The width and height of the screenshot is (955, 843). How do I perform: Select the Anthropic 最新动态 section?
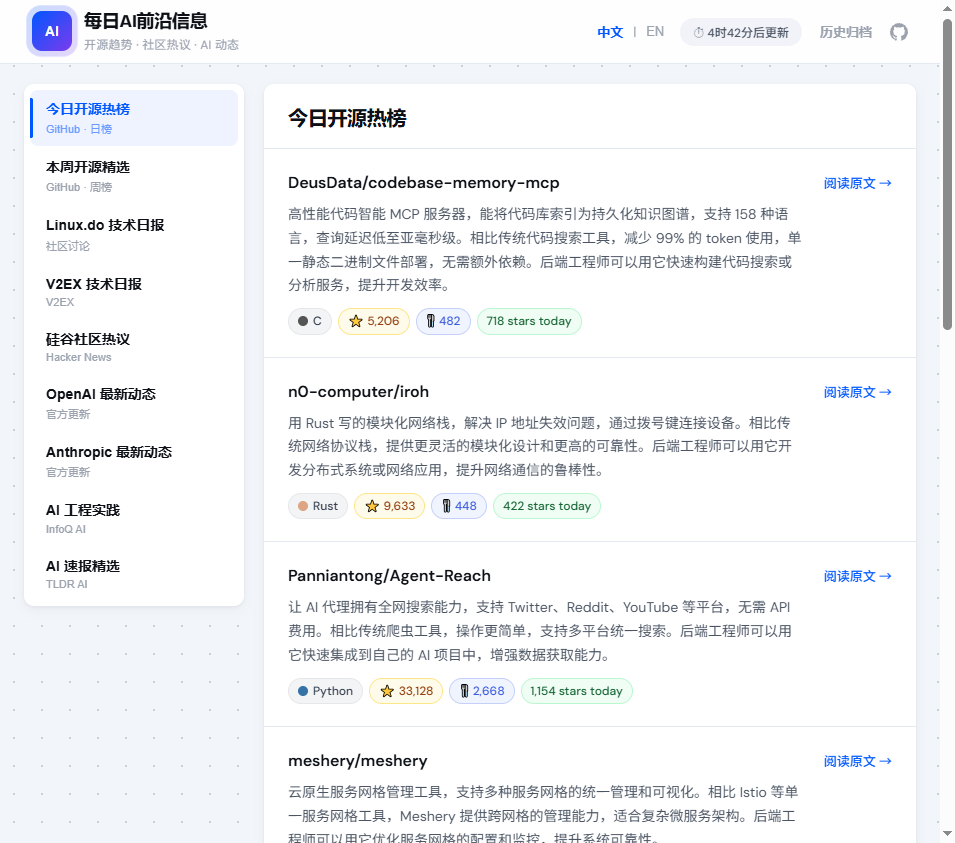coord(134,461)
